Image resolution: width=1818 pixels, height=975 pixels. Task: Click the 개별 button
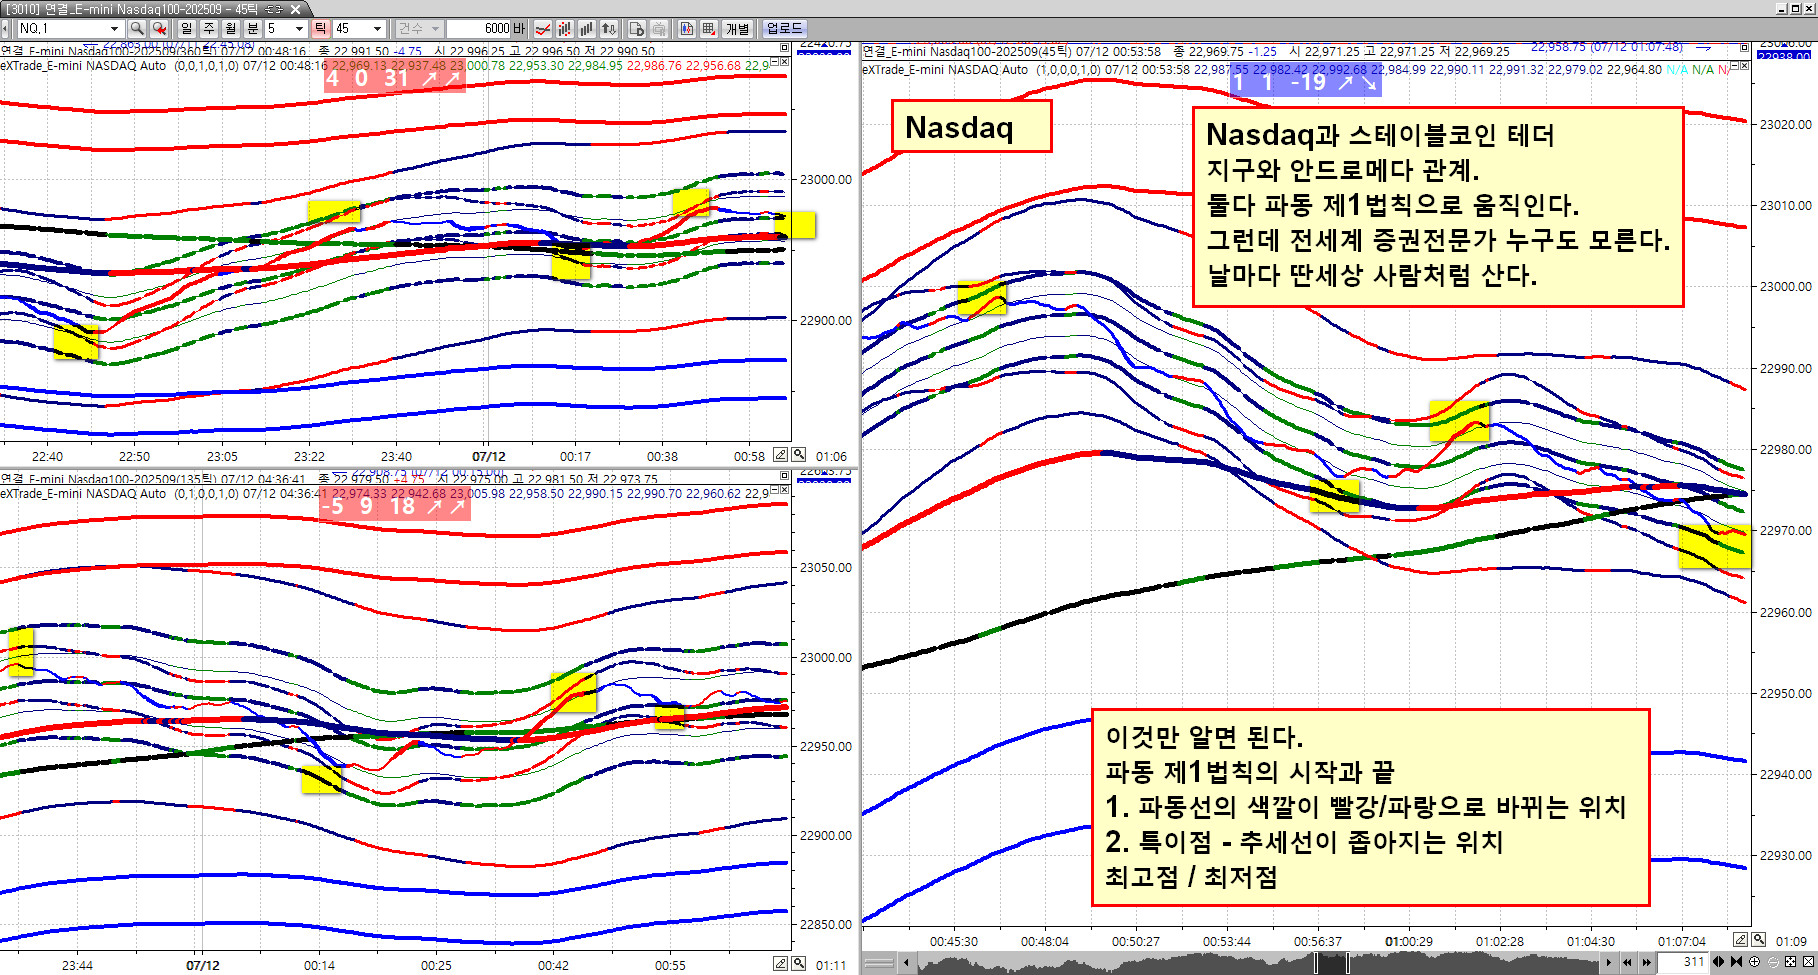click(737, 28)
